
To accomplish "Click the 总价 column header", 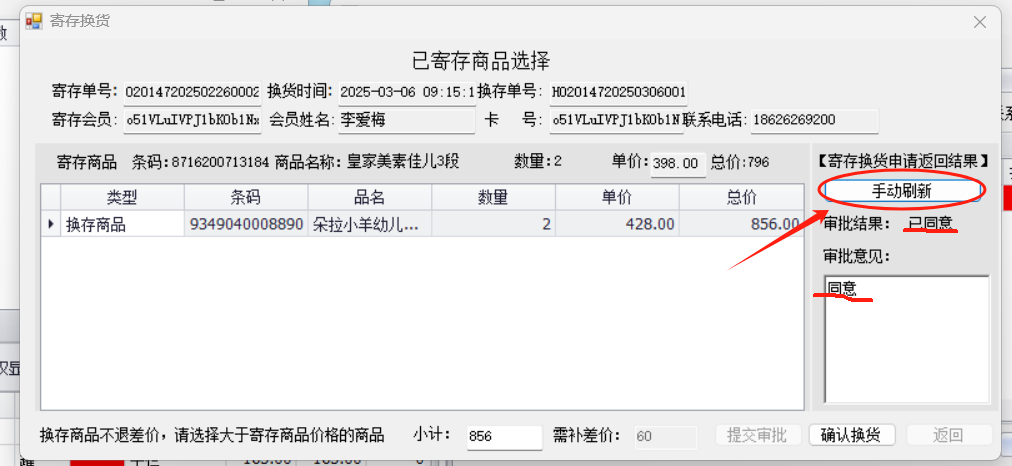I will click(741, 197).
